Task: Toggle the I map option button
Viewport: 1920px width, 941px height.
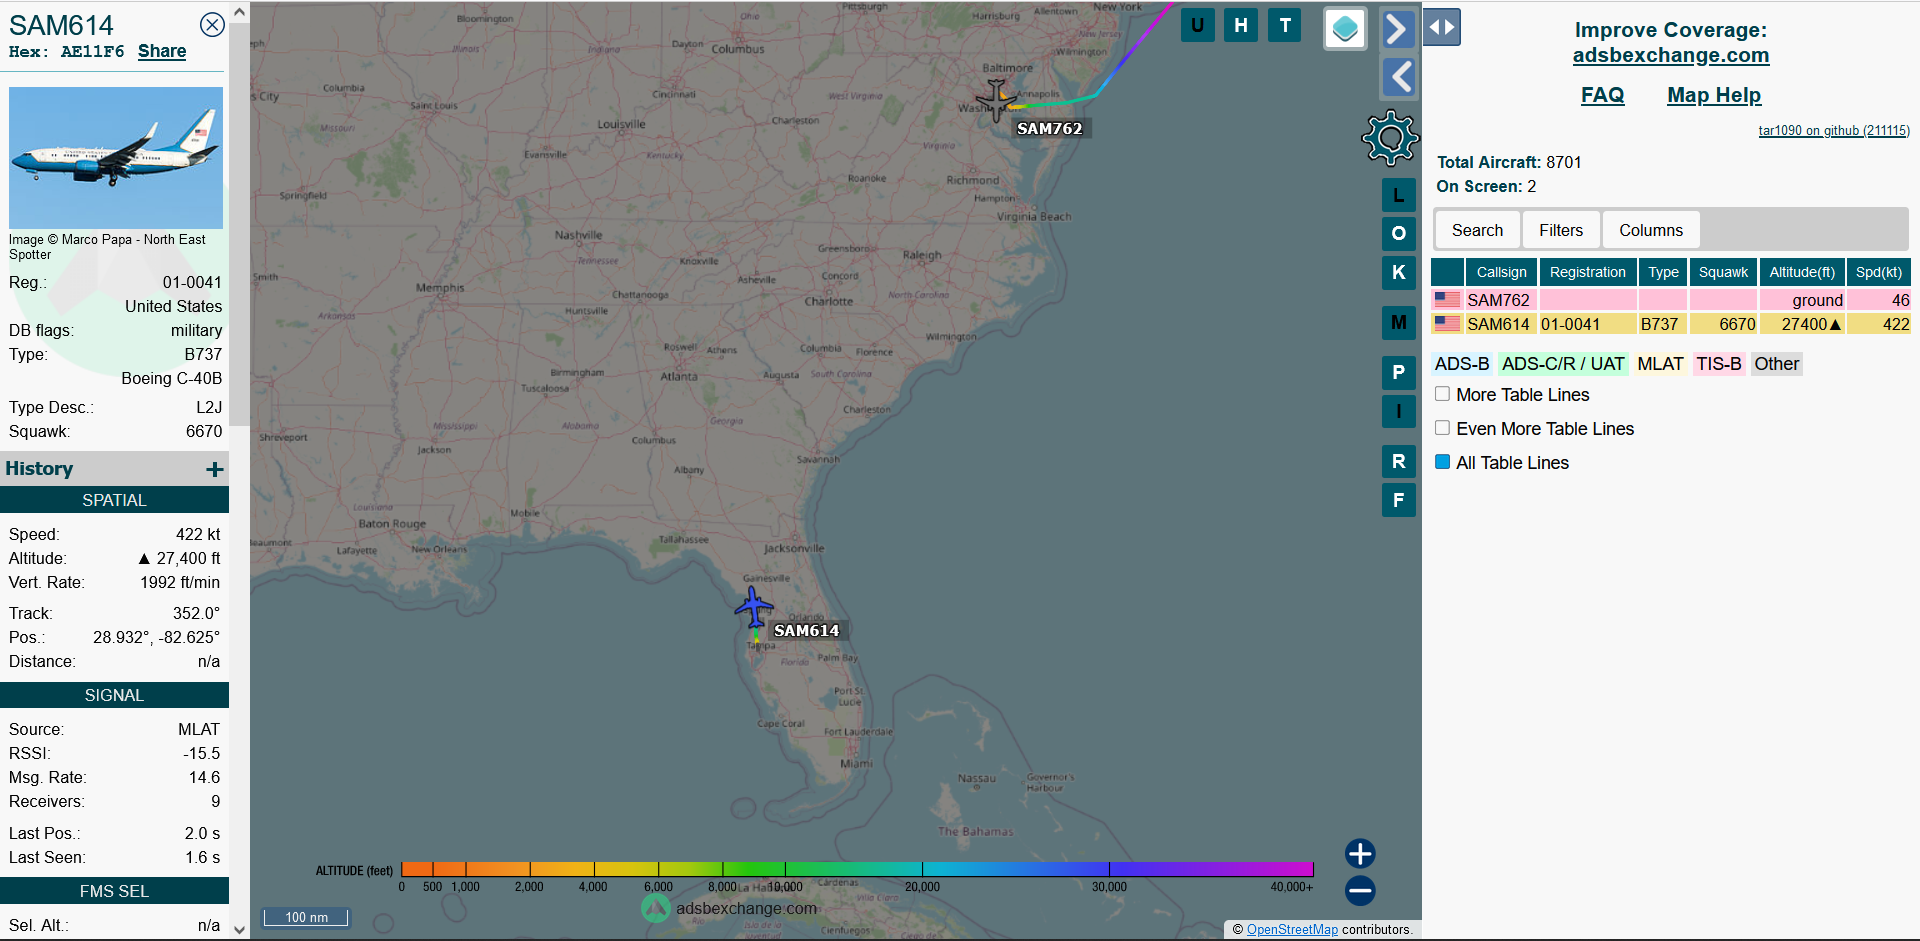Action: (x=1399, y=411)
